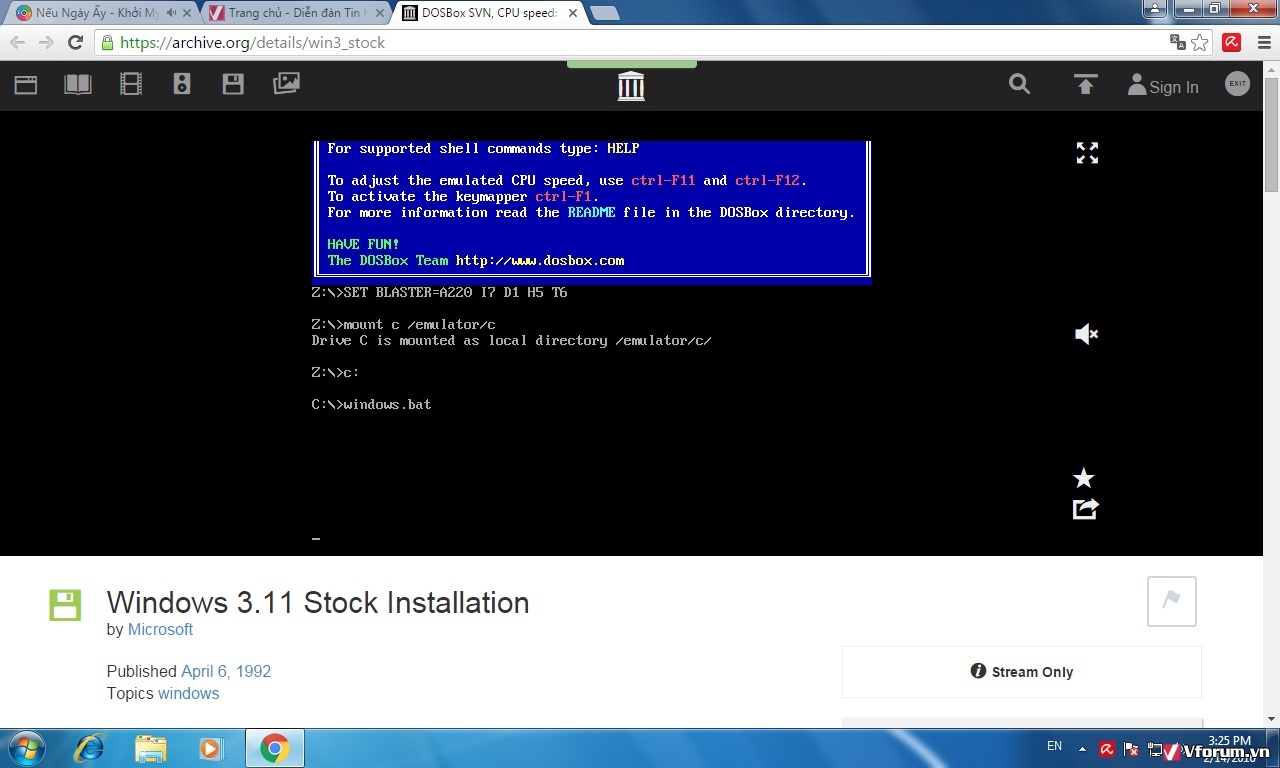Click the upload arrow icon
Image resolution: width=1280 pixels, height=768 pixels.
1086,85
